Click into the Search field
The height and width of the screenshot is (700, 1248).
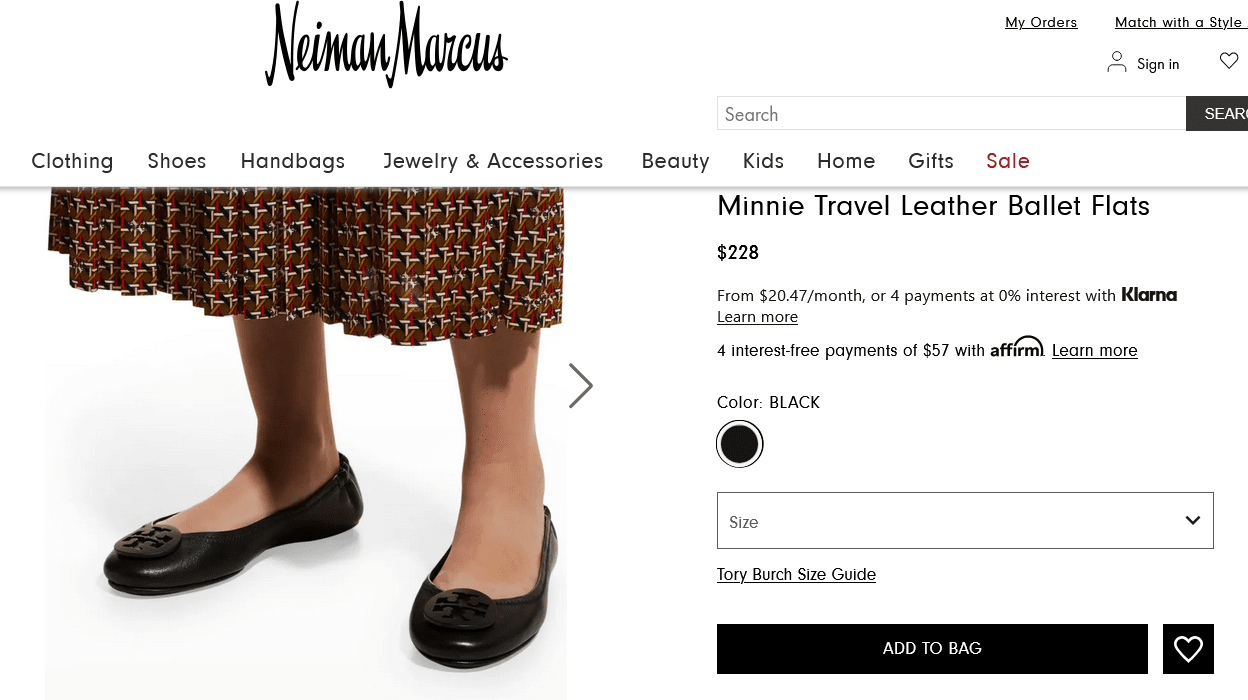950,114
